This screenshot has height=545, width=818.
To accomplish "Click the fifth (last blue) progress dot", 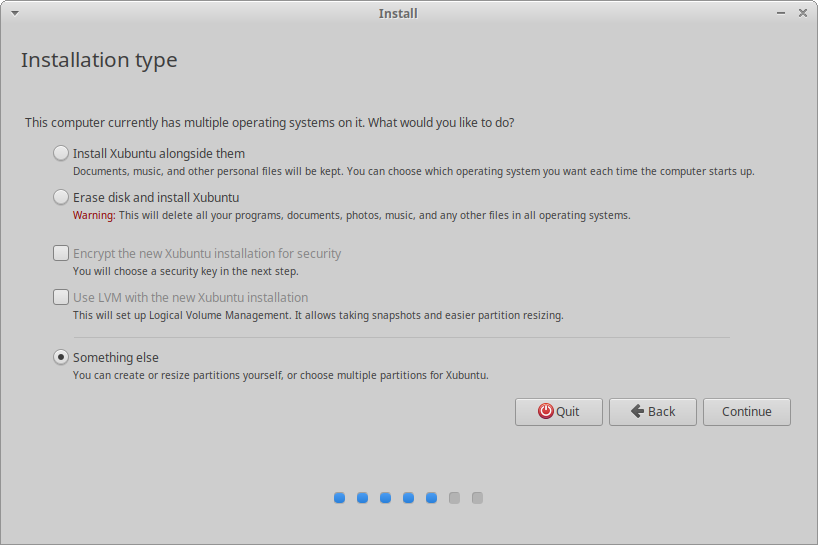I will pyautogui.click(x=431, y=497).
